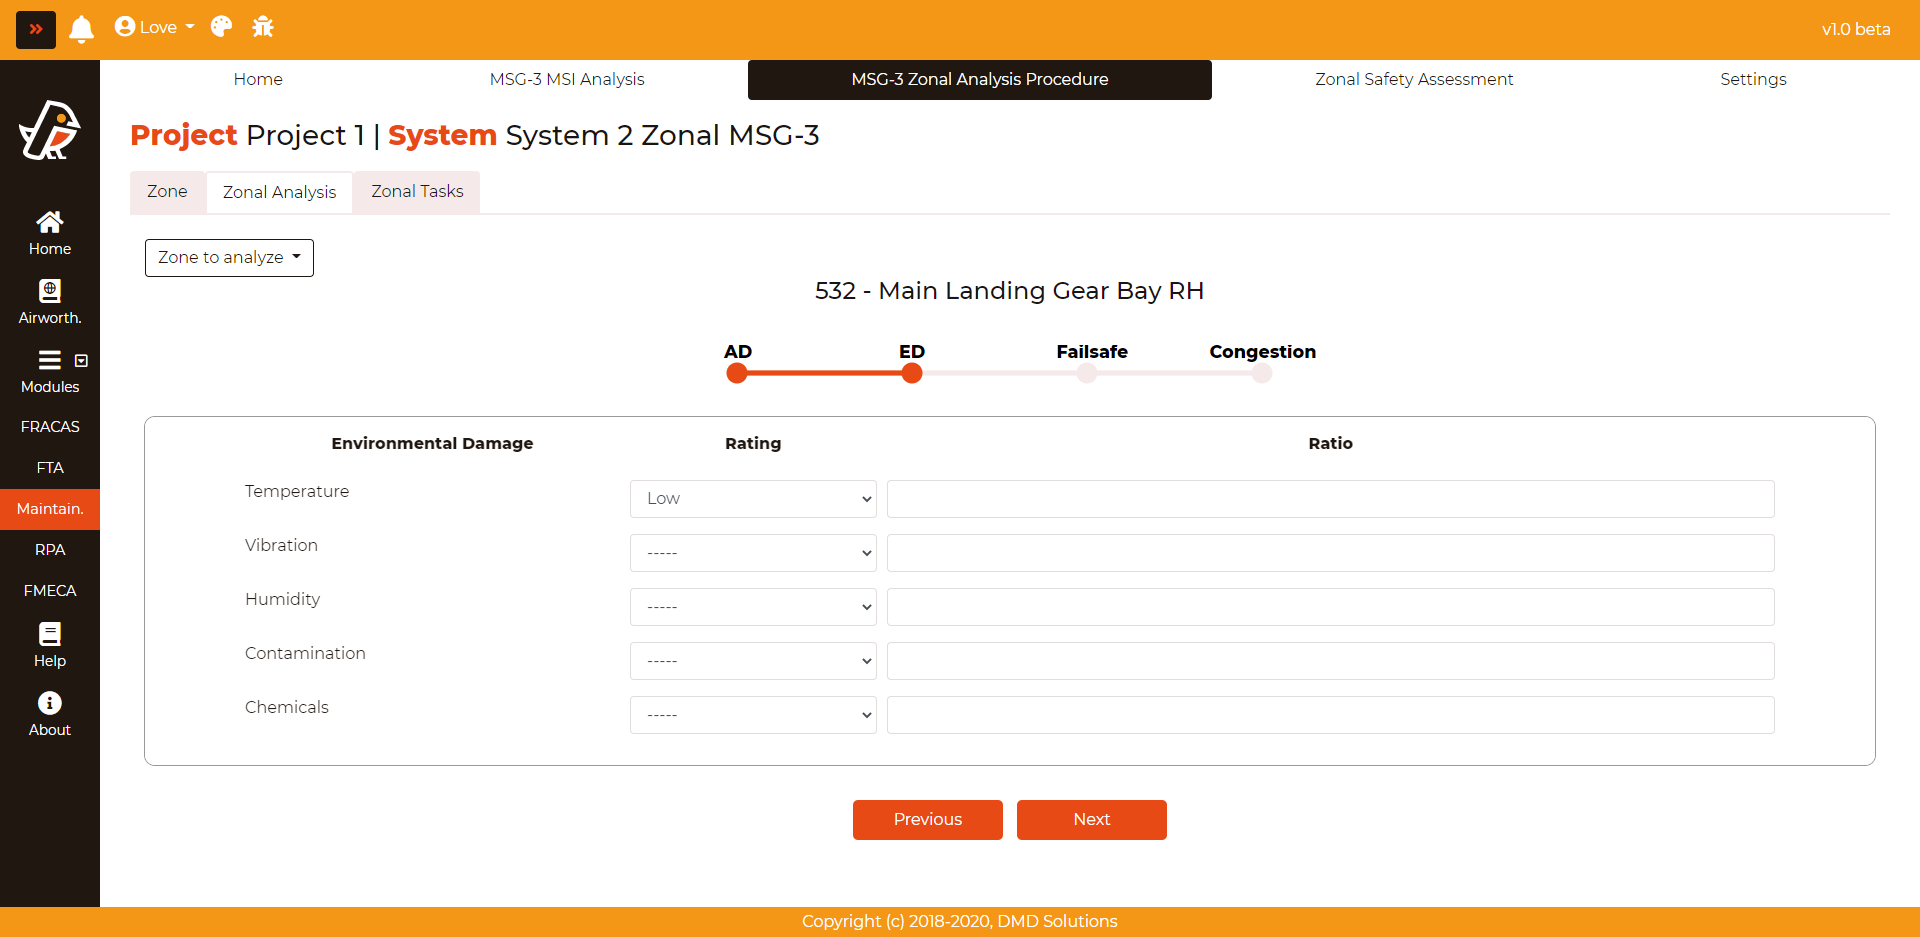Open the theme palette icon
This screenshot has height=937, width=1920.
pyautogui.click(x=221, y=27)
